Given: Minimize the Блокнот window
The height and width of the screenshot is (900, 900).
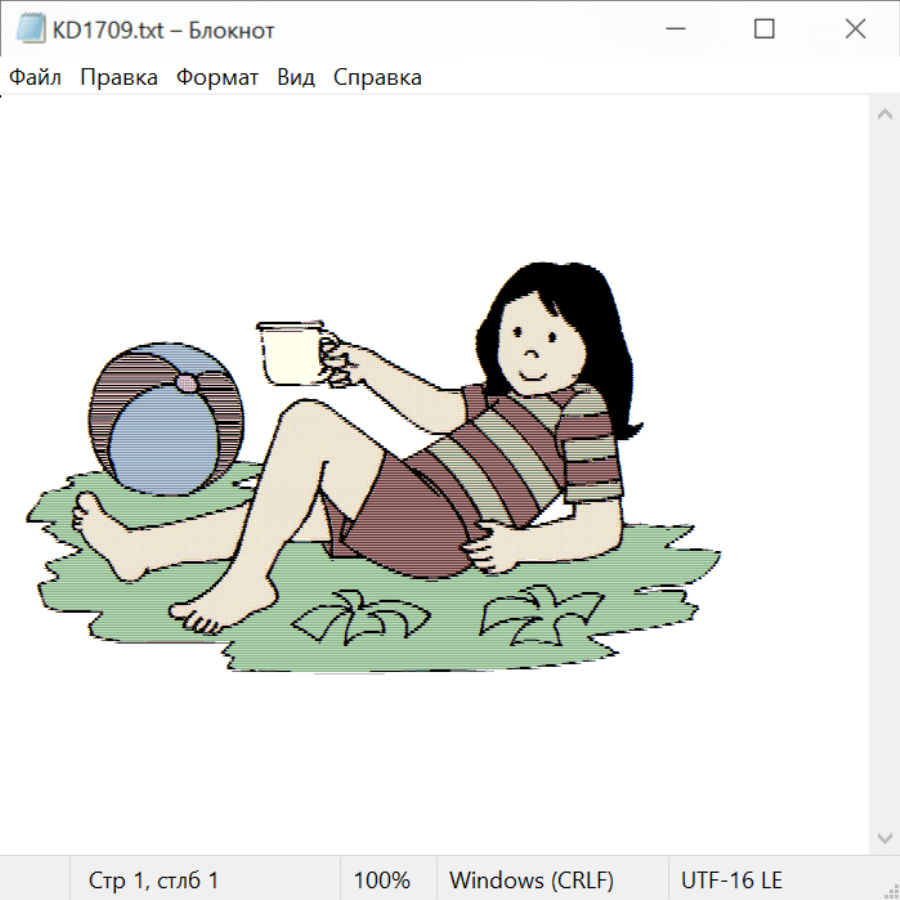Looking at the screenshot, I should pos(673,30).
